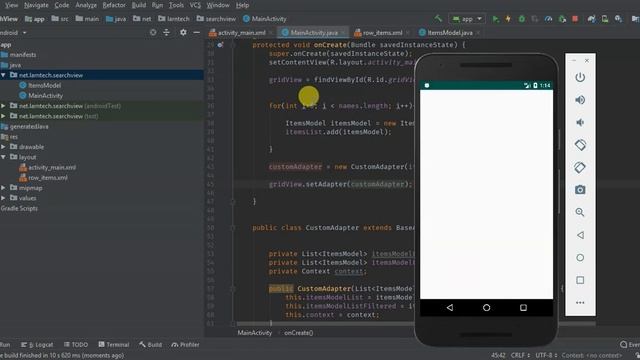Open the Analyze menu
The width and height of the screenshot is (640, 360).
point(86,5)
